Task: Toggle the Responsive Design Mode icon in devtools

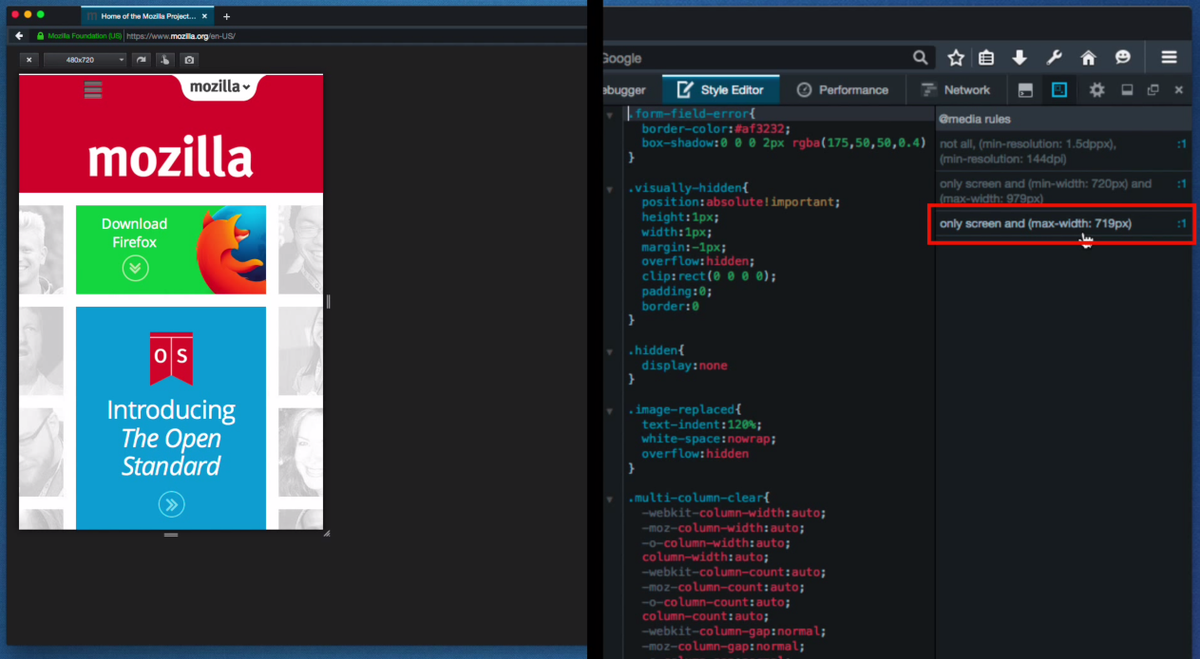Action: pyautogui.click(x=1059, y=90)
